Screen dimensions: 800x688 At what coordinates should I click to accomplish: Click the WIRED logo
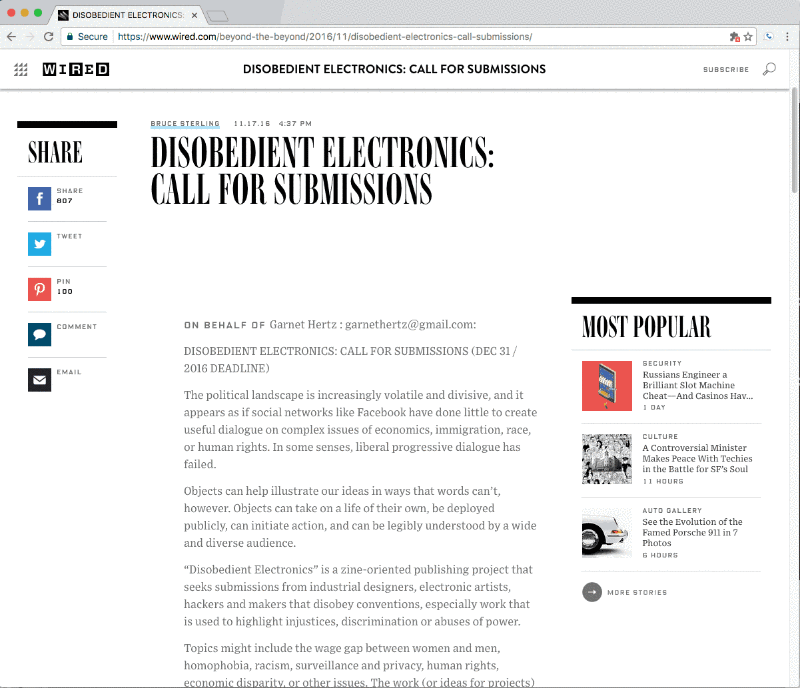point(76,69)
